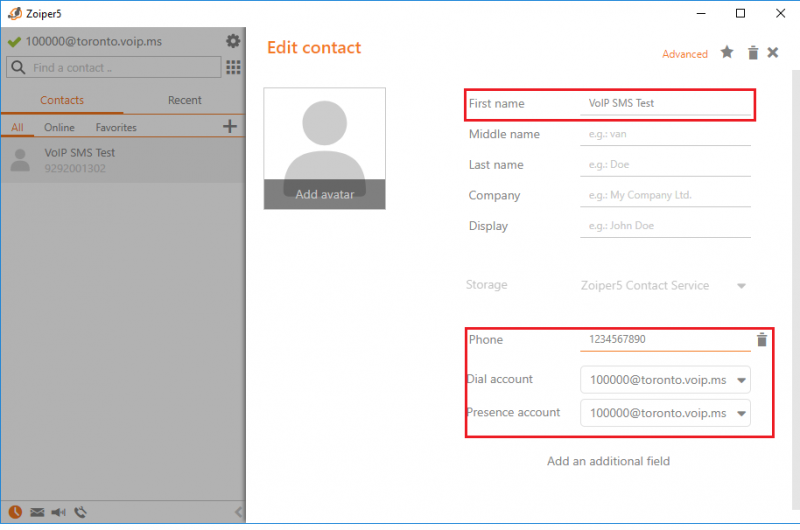800x530 pixels.
Task: Delete contact using top trash icon
Action: (753, 53)
